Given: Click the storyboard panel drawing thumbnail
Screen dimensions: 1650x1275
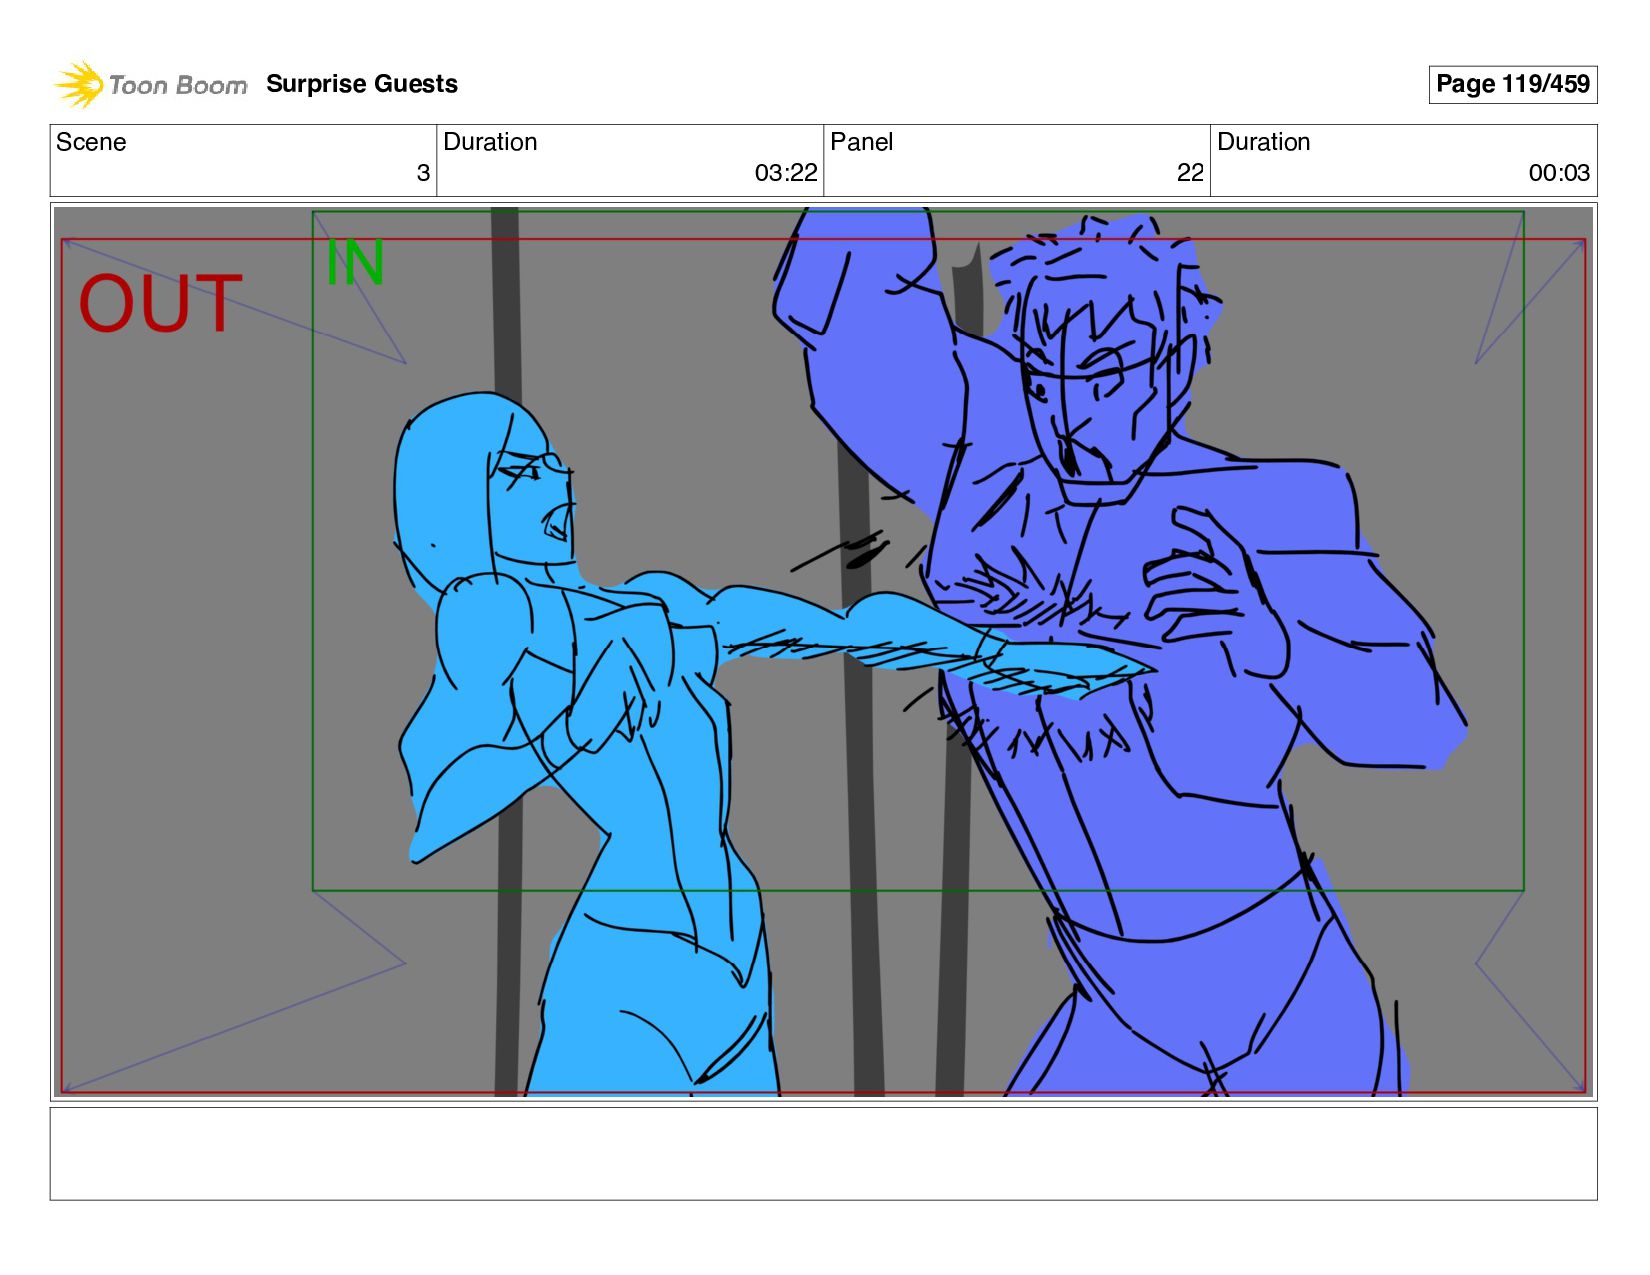Looking at the screenshot, I should point(823,652).
